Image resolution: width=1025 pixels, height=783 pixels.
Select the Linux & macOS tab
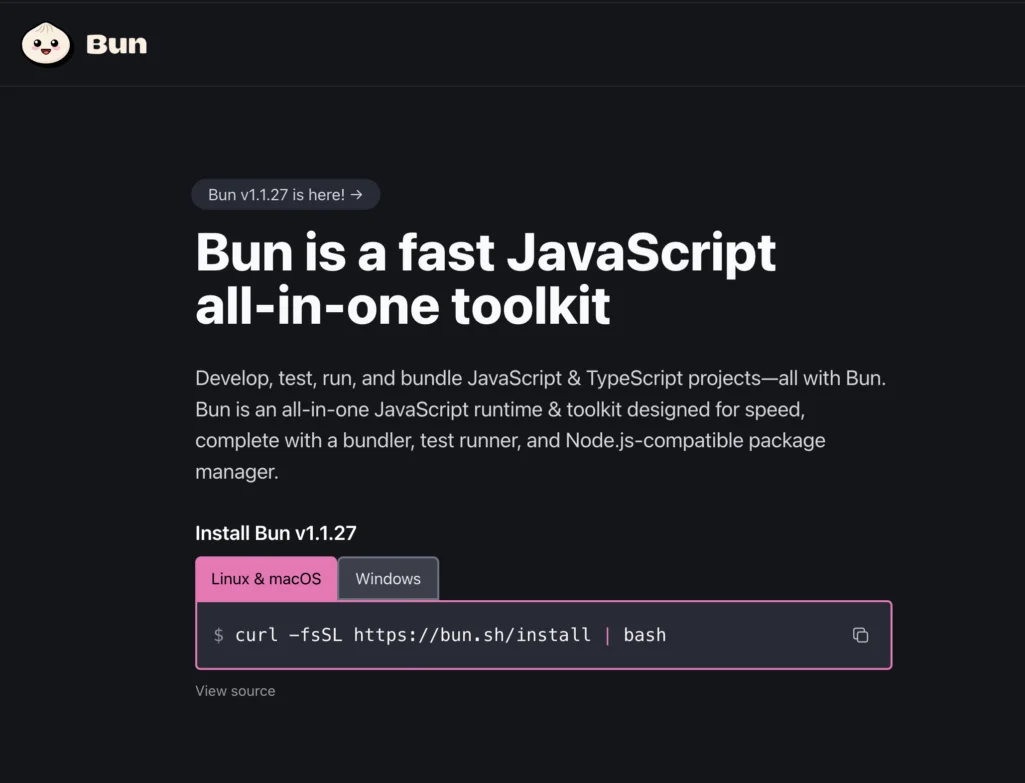(266, 578)
